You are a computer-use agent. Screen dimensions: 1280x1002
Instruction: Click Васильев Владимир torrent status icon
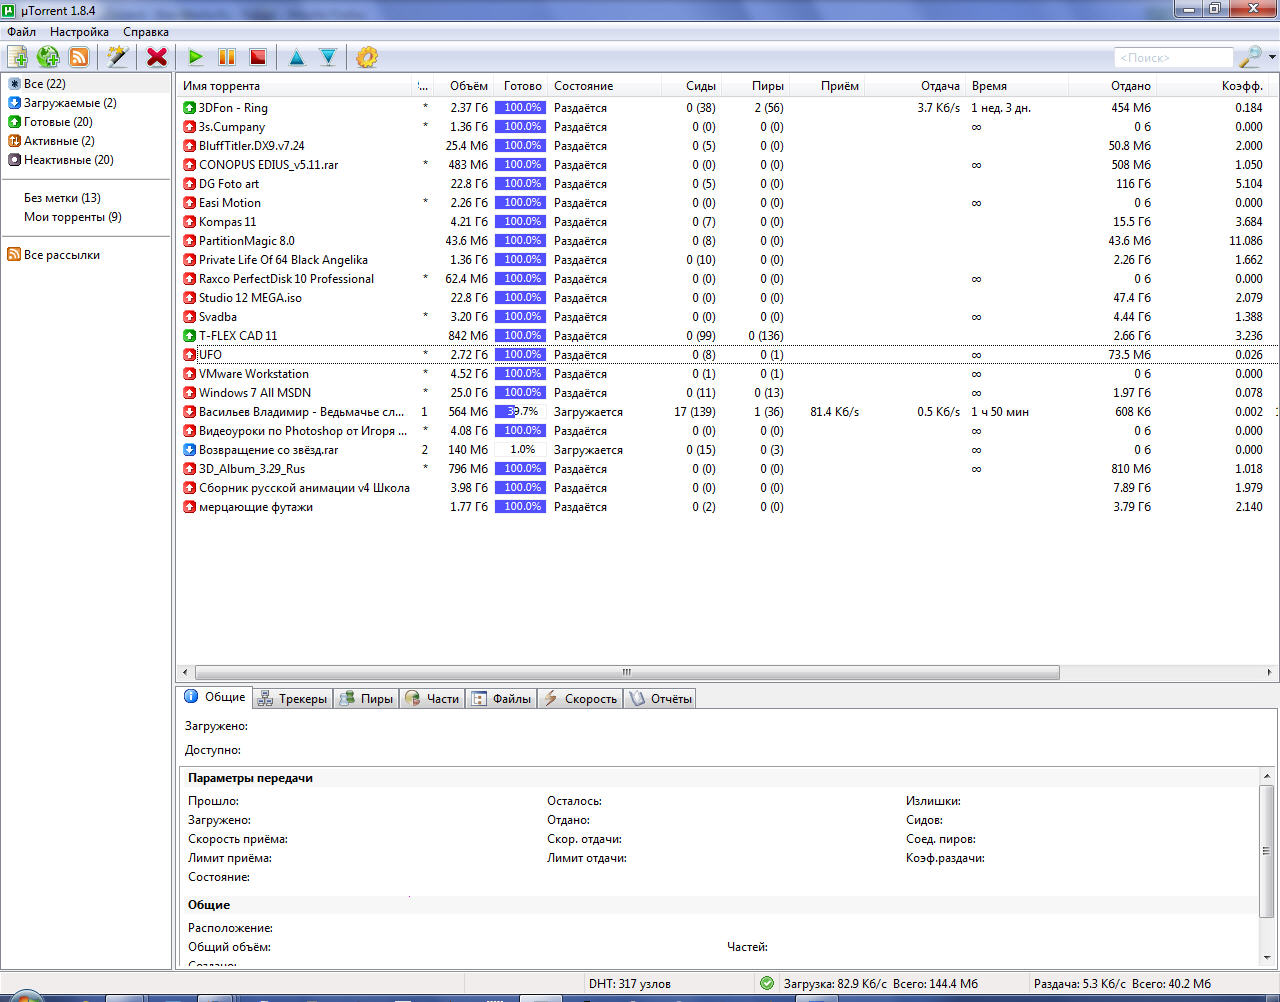click(x=189, y=412)
